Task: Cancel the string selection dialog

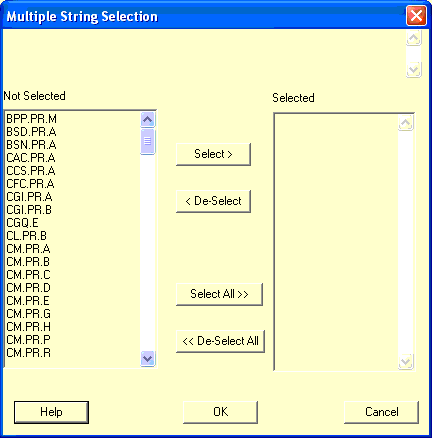Action: 381,412
